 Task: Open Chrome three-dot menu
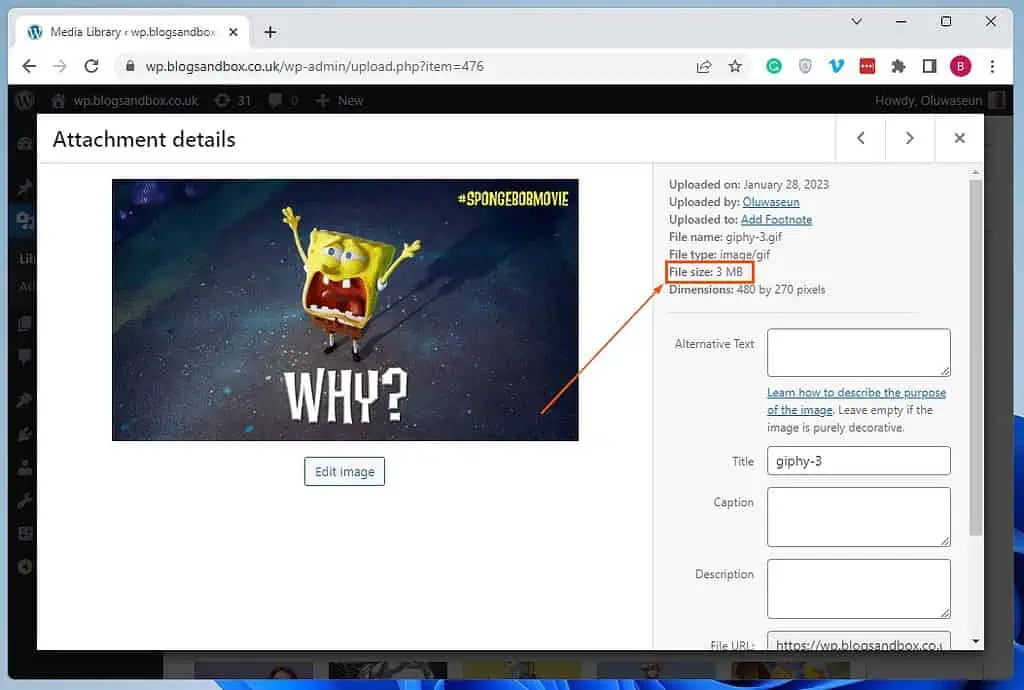pyautogui.click(x=992, y=66)
